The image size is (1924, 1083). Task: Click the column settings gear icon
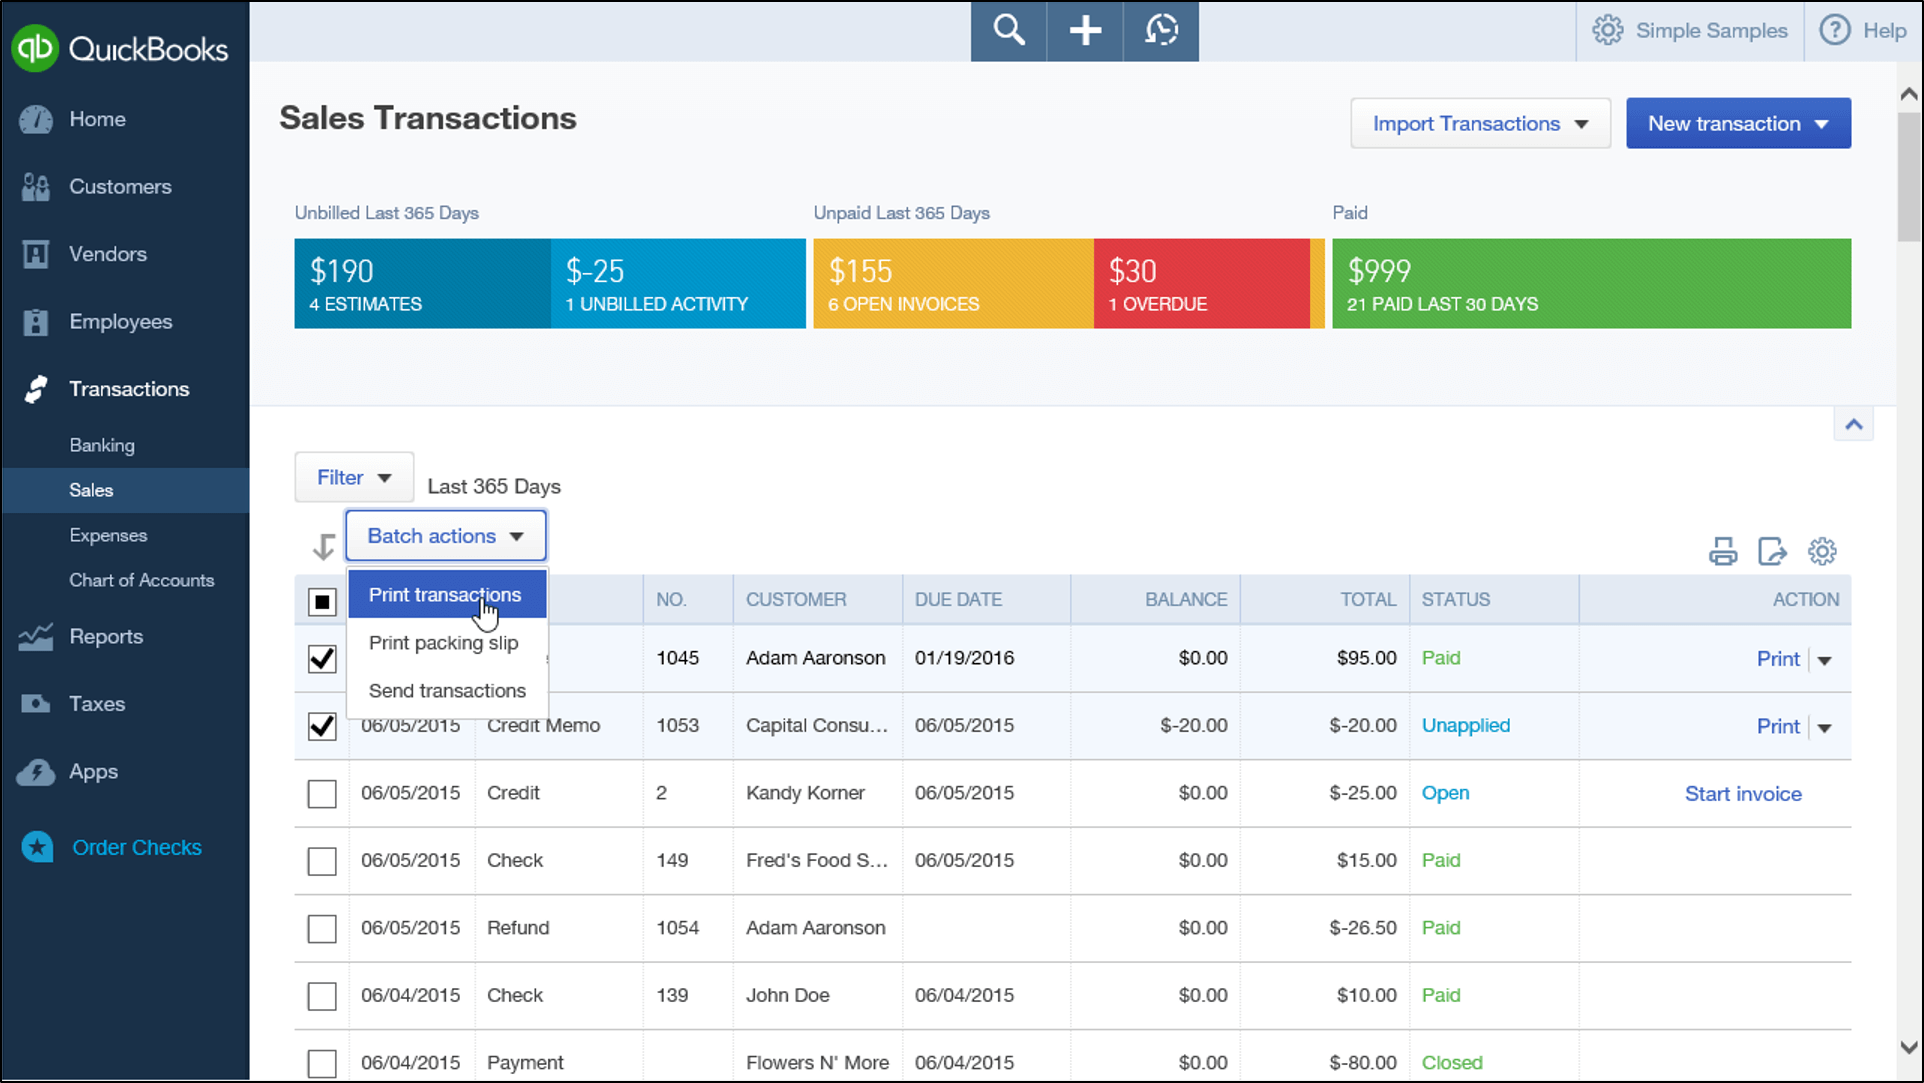(1822, 552)
